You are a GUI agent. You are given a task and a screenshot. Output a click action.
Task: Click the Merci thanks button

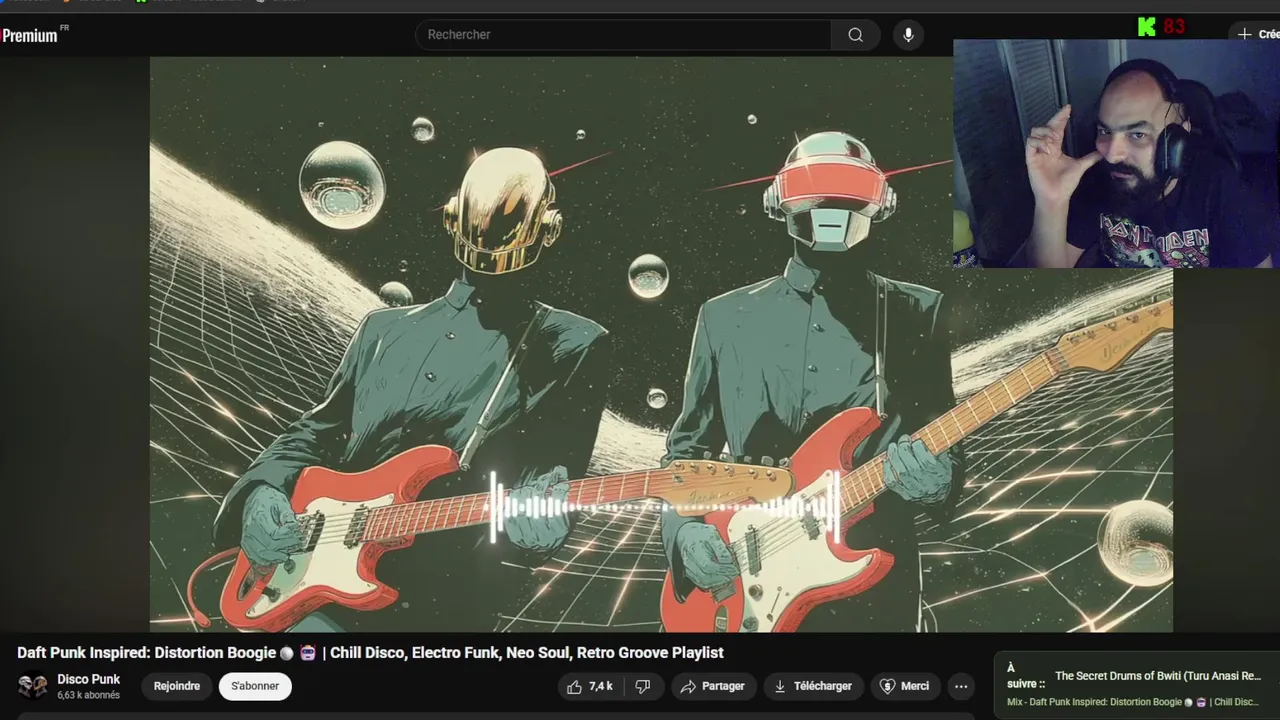click(904, 686)
